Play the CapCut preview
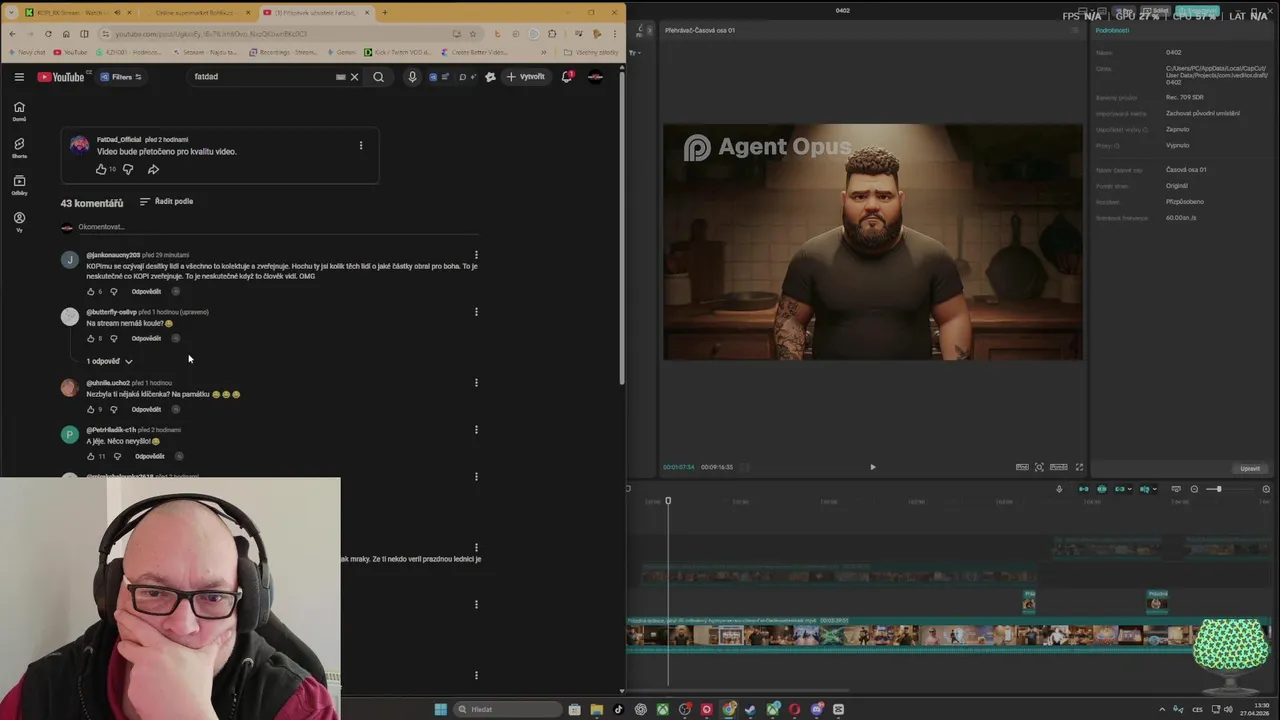Image resolution: width=1280 pixels, height=720 pixels. (x=872, y=467)
